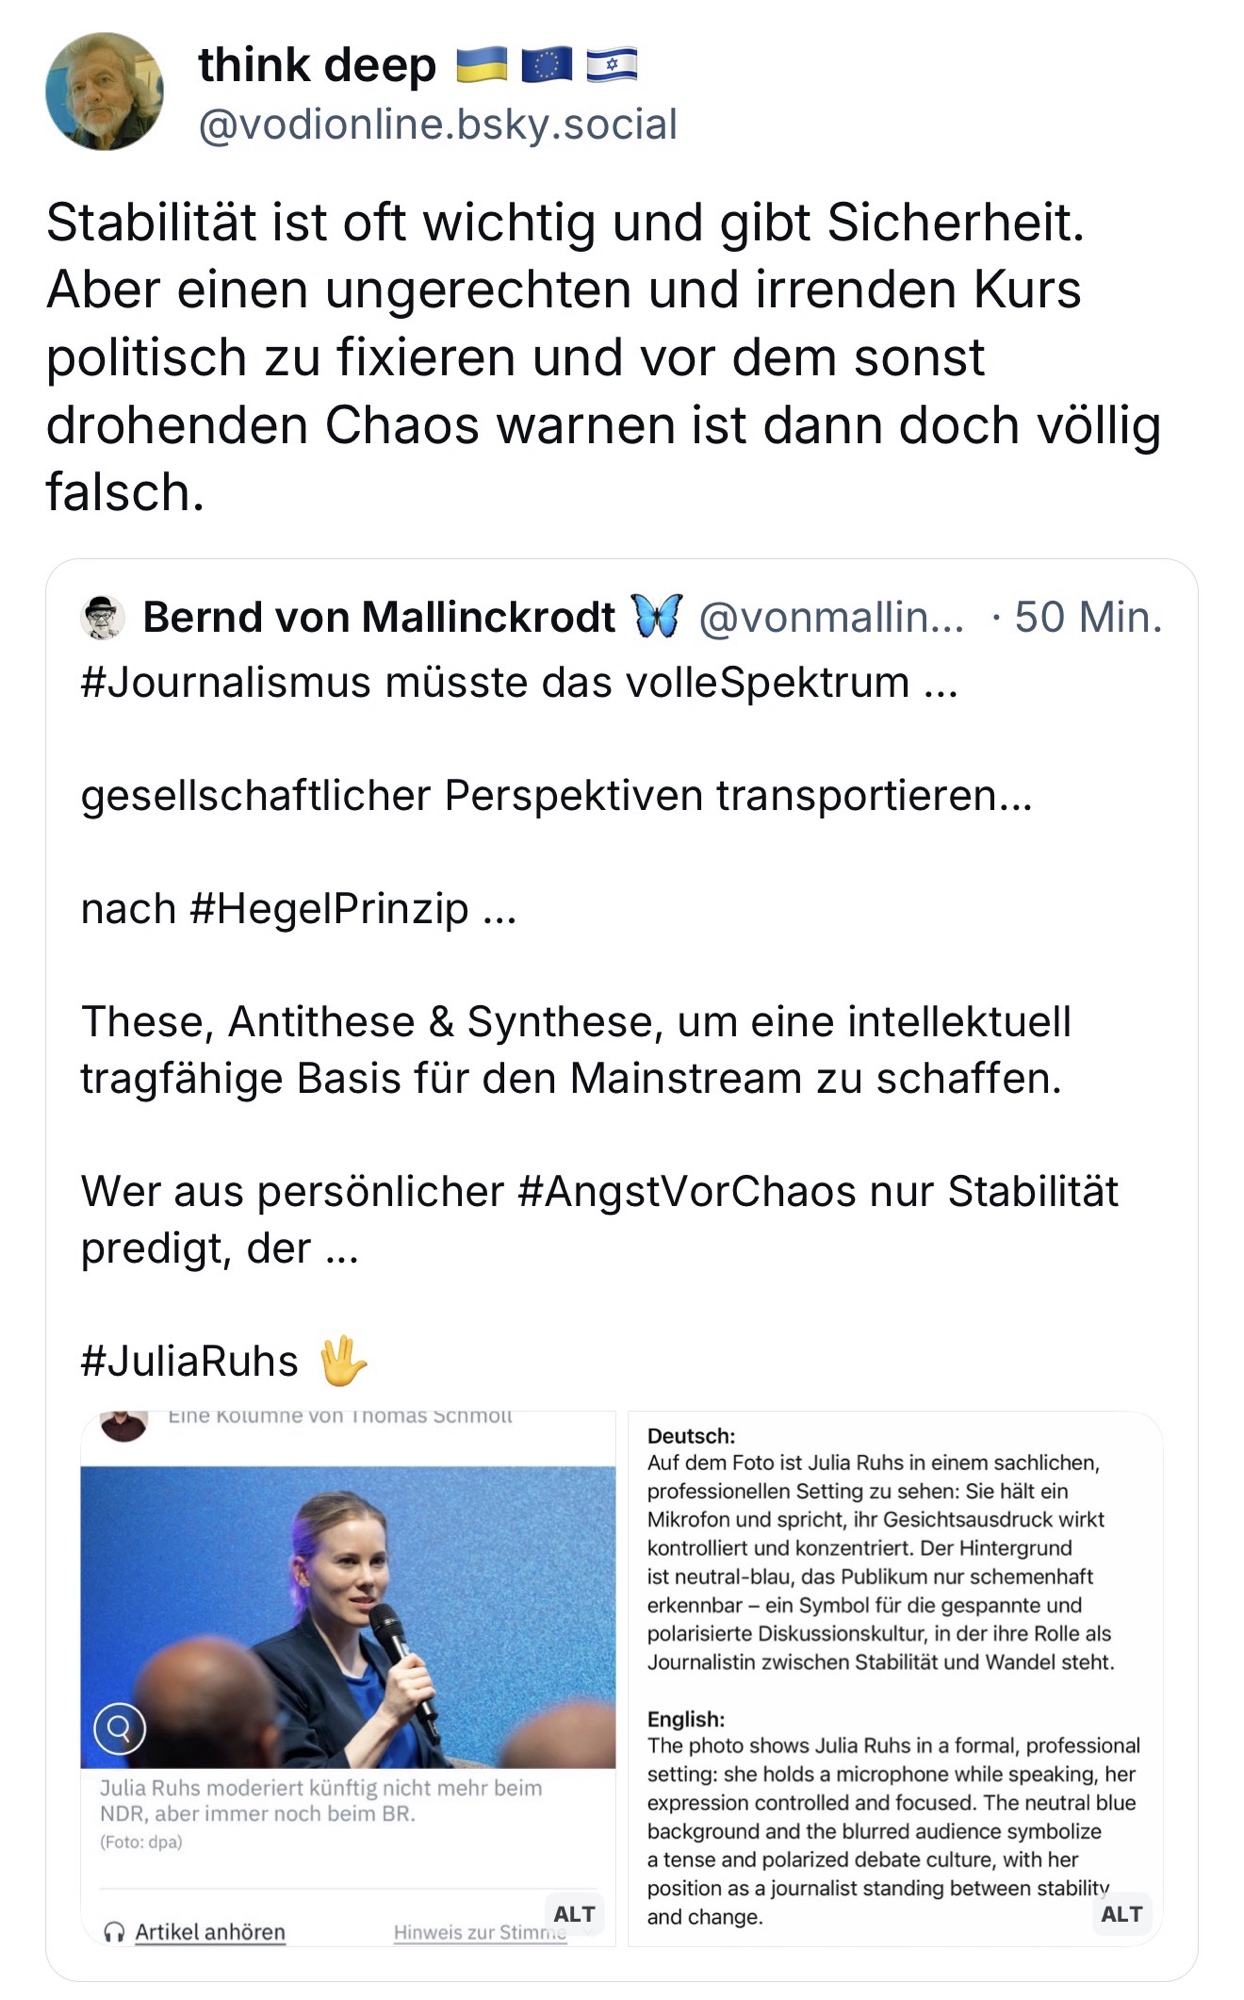Show ALT text of the left image
Image resolution: width=1244 pixels, height=2000 pixels.
click(574, 1914)
